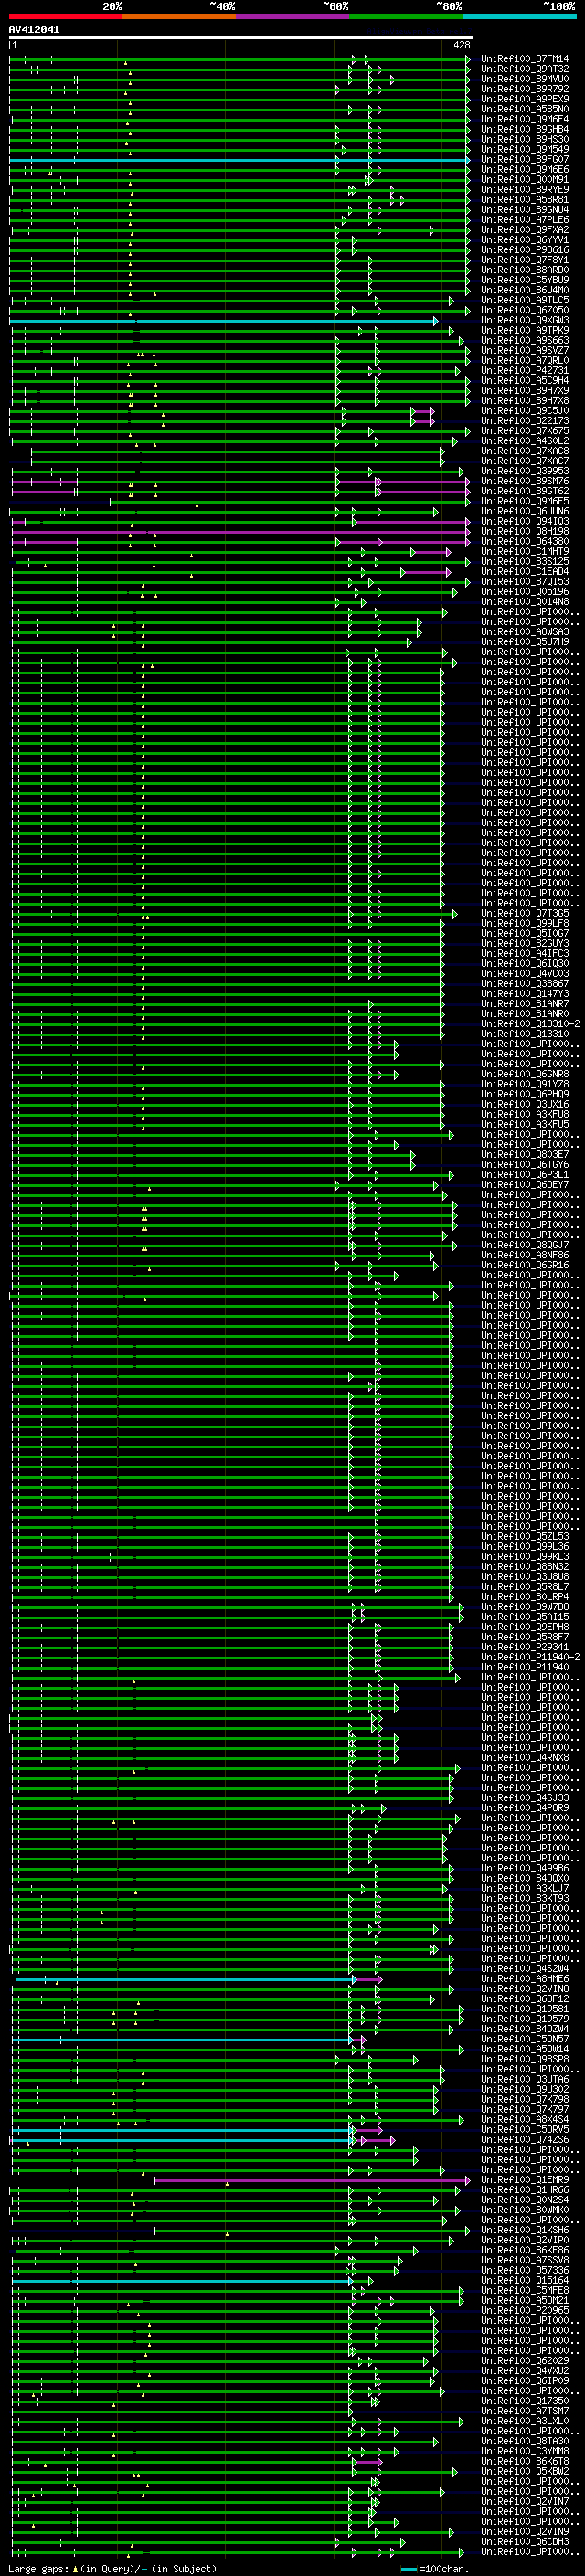Open hit UniRef100_Q9U302
585x2576 pixels.
click(x=525, y=2088)
